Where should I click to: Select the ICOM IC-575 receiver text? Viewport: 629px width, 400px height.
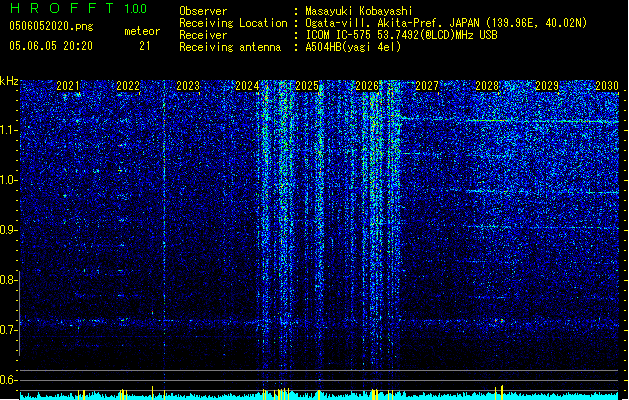coord(401,35)
